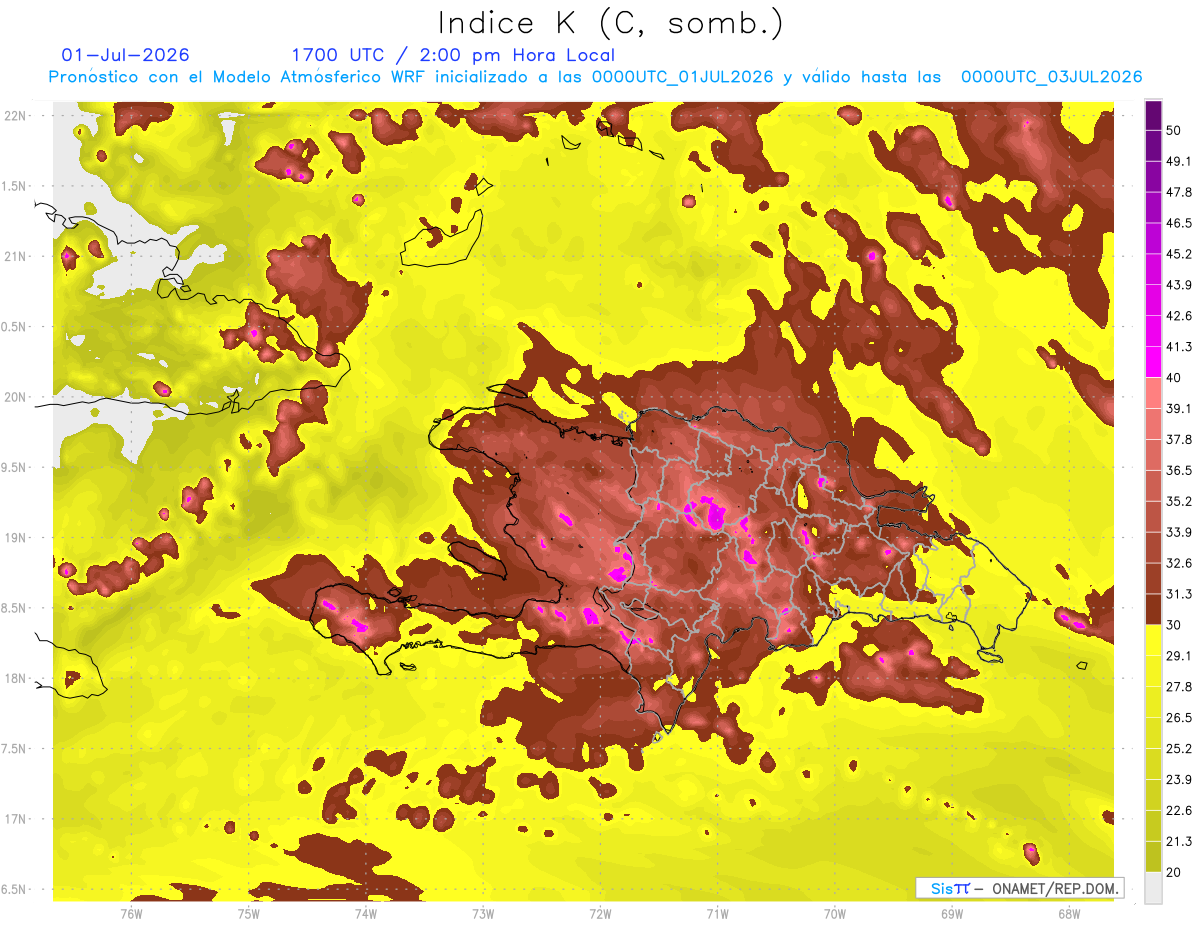Image resolution: width=1200 pixels, height=927 pixels.
Task: Click the '0000UTC_01JUL2026' initialization timestamp
Action: [682, 77]
